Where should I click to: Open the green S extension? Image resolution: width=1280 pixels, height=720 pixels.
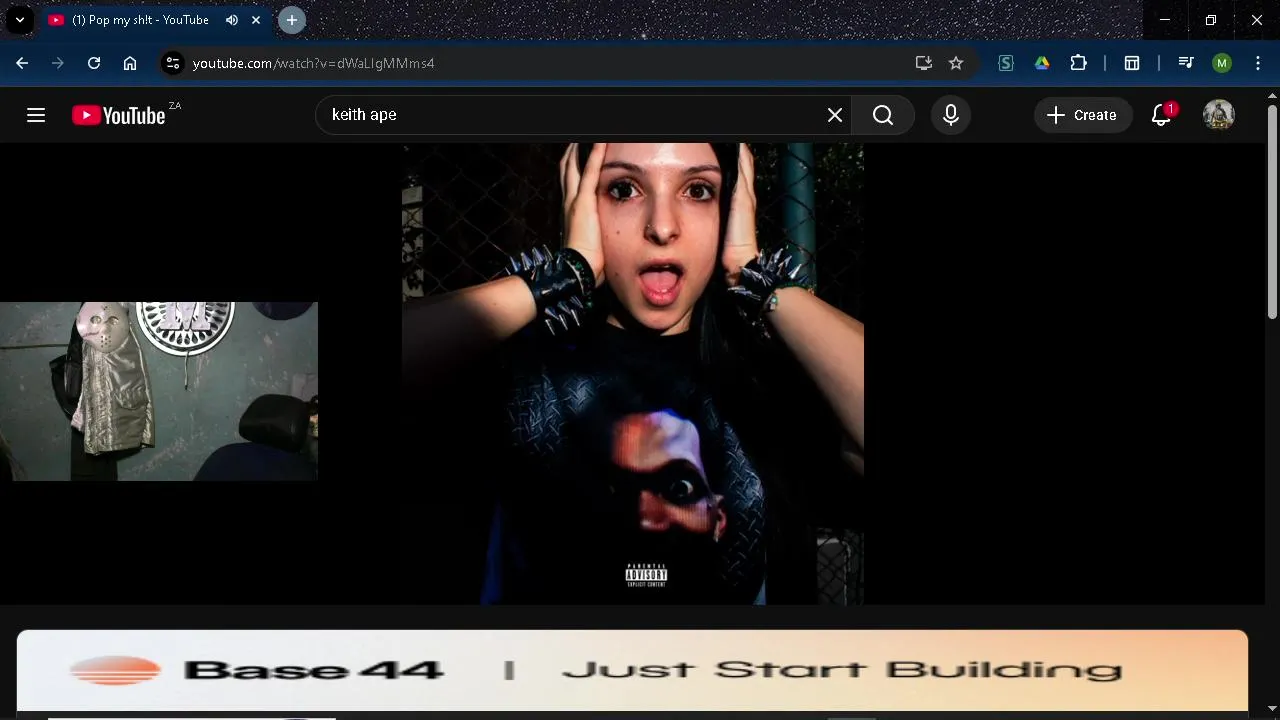1006,63
